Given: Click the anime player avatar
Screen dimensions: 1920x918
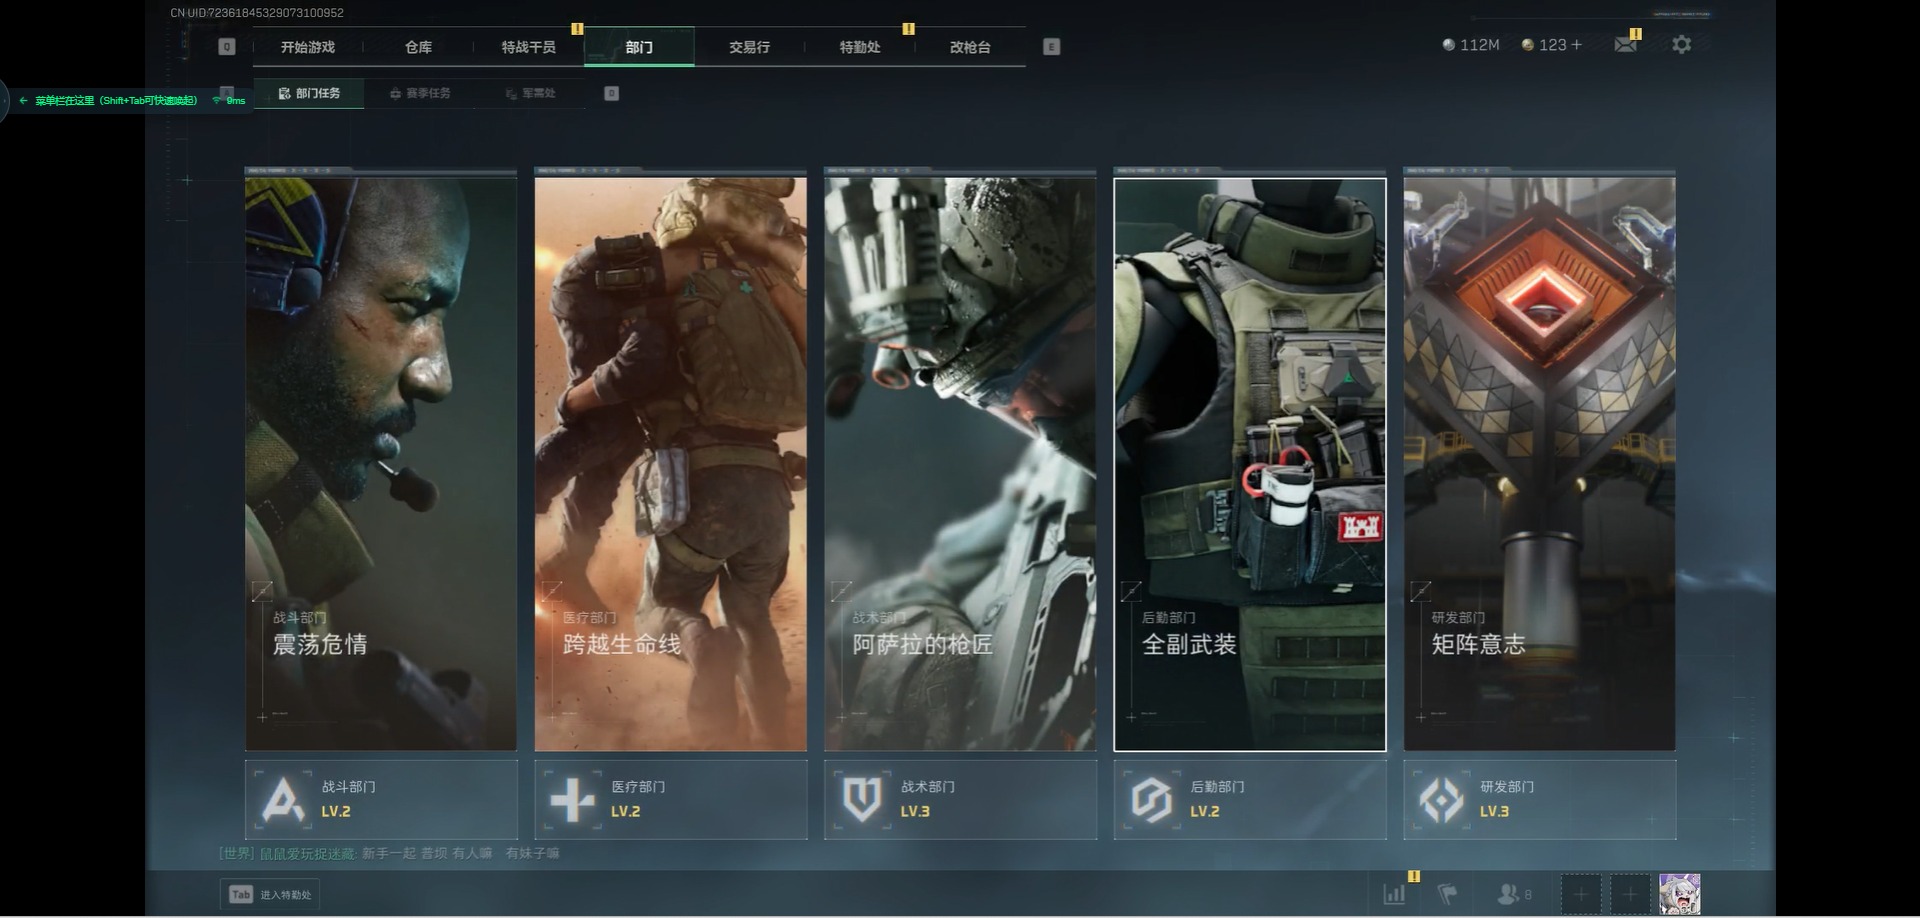Looking at the screenshot, I should (x=1679, y=894).
